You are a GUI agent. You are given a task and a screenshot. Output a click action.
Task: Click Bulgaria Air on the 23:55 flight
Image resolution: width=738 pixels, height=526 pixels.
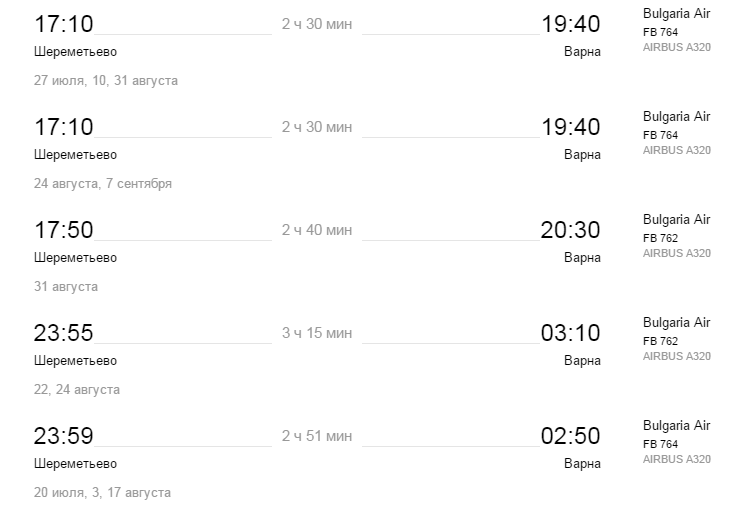point(676,322)
